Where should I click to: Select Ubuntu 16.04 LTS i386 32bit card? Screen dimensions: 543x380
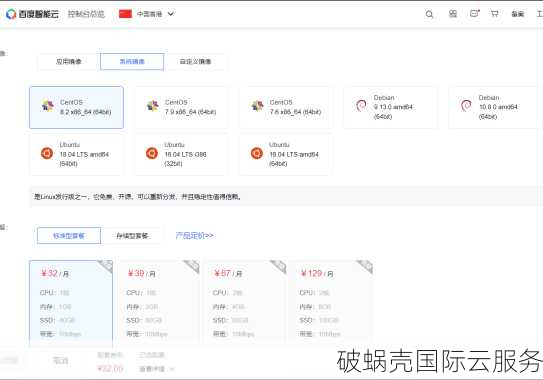tap(181, 154)
